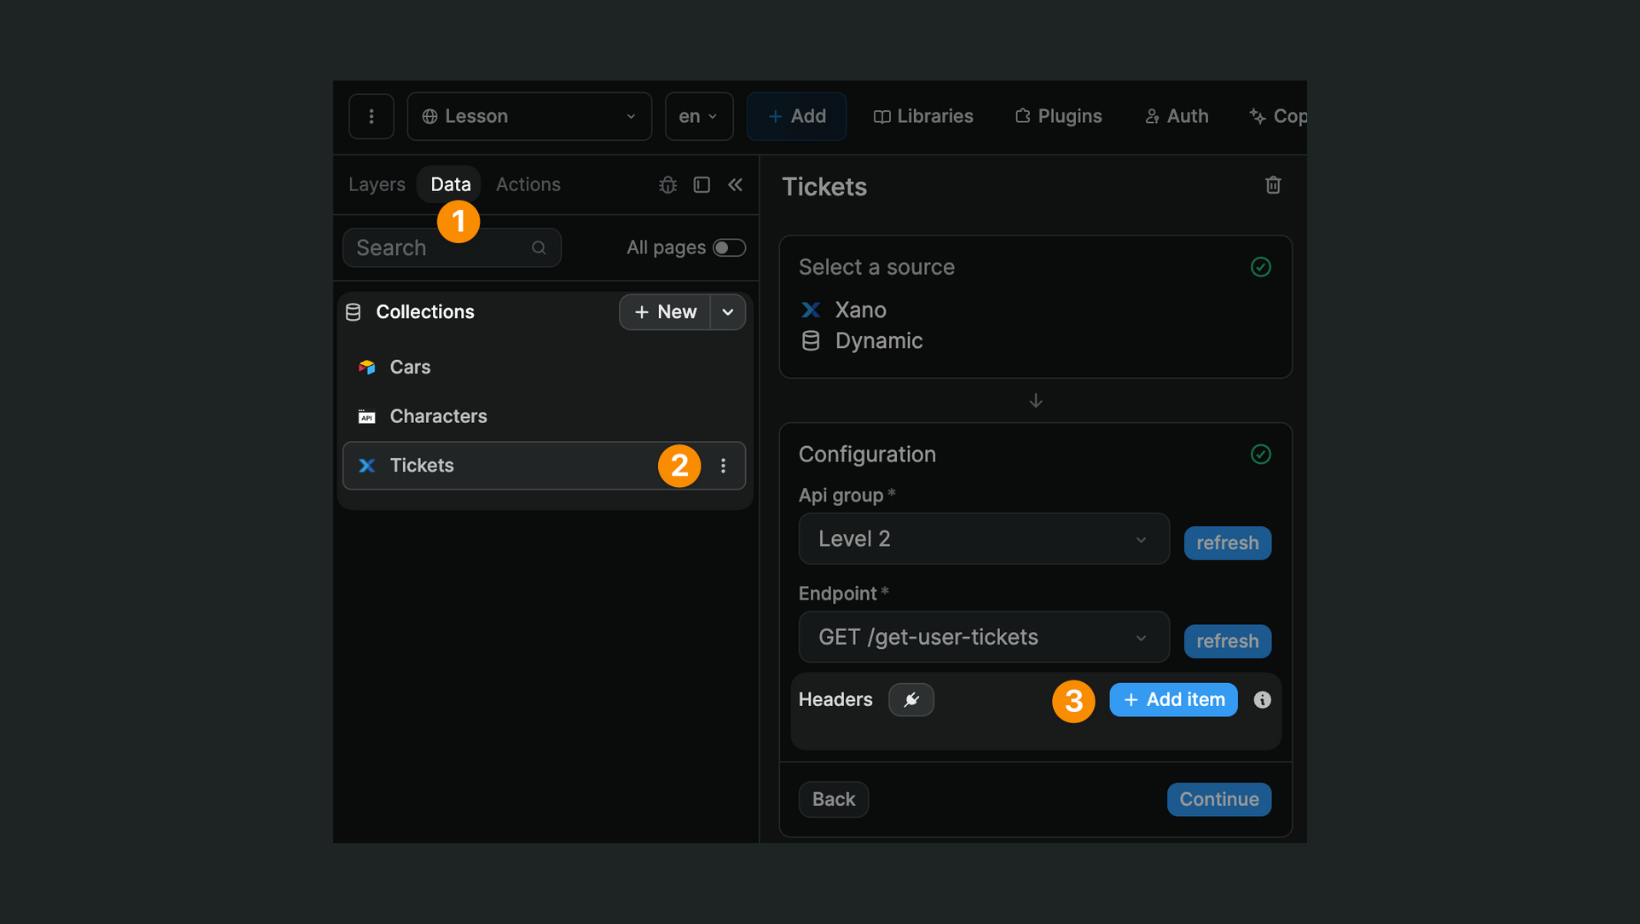The height and width of the screenshot is (924, 1640).
Task: Enable the All pages toggle
Action: click(x=729, y=247)
